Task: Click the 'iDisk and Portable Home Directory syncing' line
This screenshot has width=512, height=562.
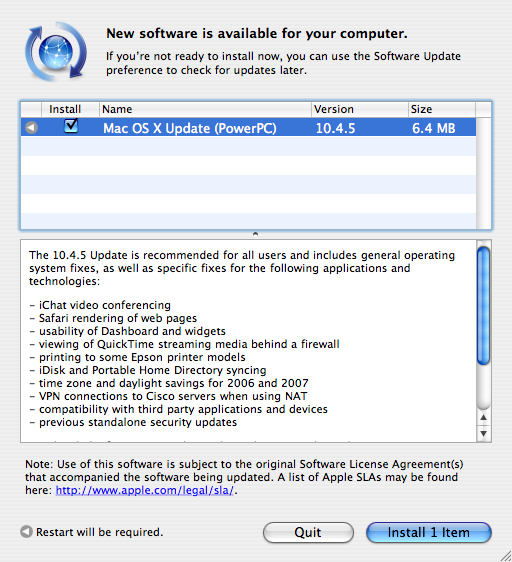Action: pos(148,370)
